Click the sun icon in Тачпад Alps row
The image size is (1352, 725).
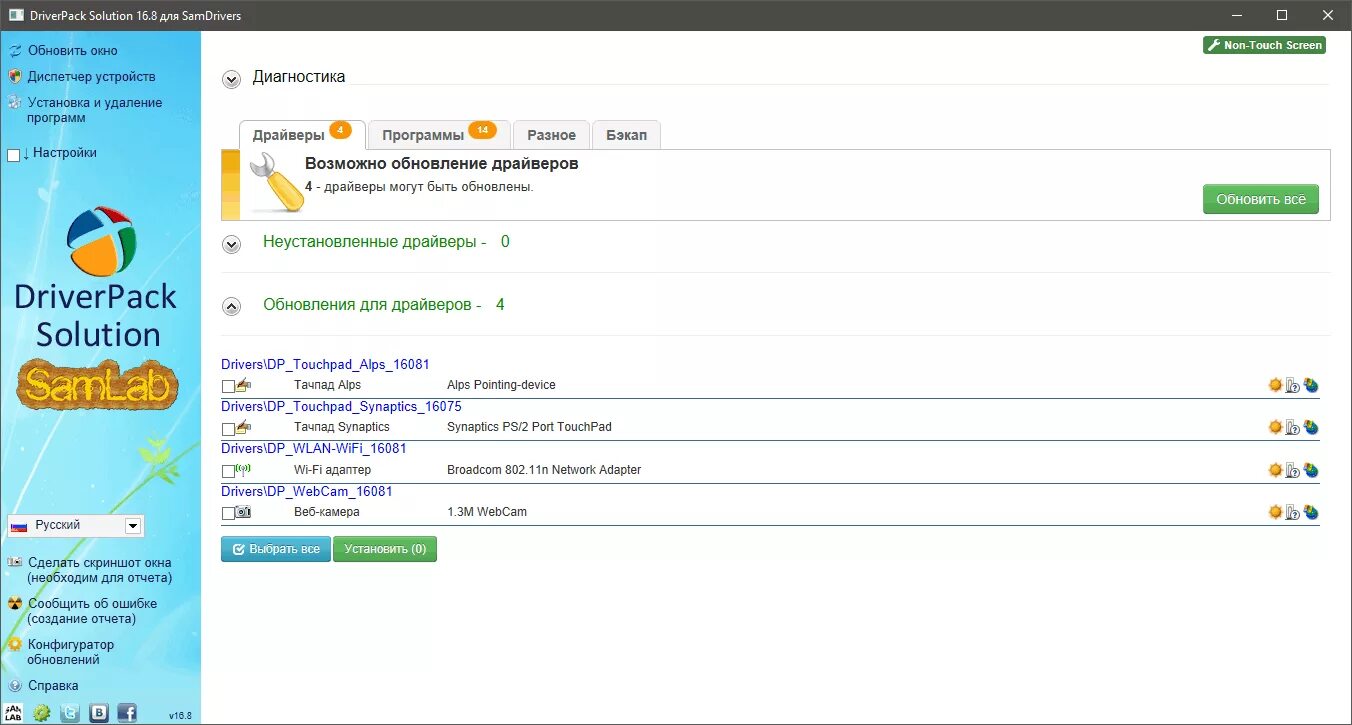click(1275, 385)
